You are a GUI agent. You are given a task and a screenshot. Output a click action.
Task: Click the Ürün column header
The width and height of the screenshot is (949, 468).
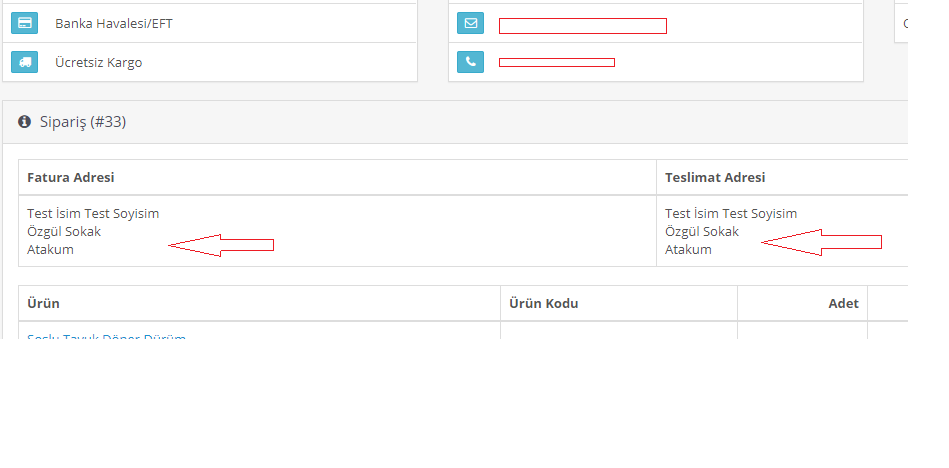coord(44,303)
